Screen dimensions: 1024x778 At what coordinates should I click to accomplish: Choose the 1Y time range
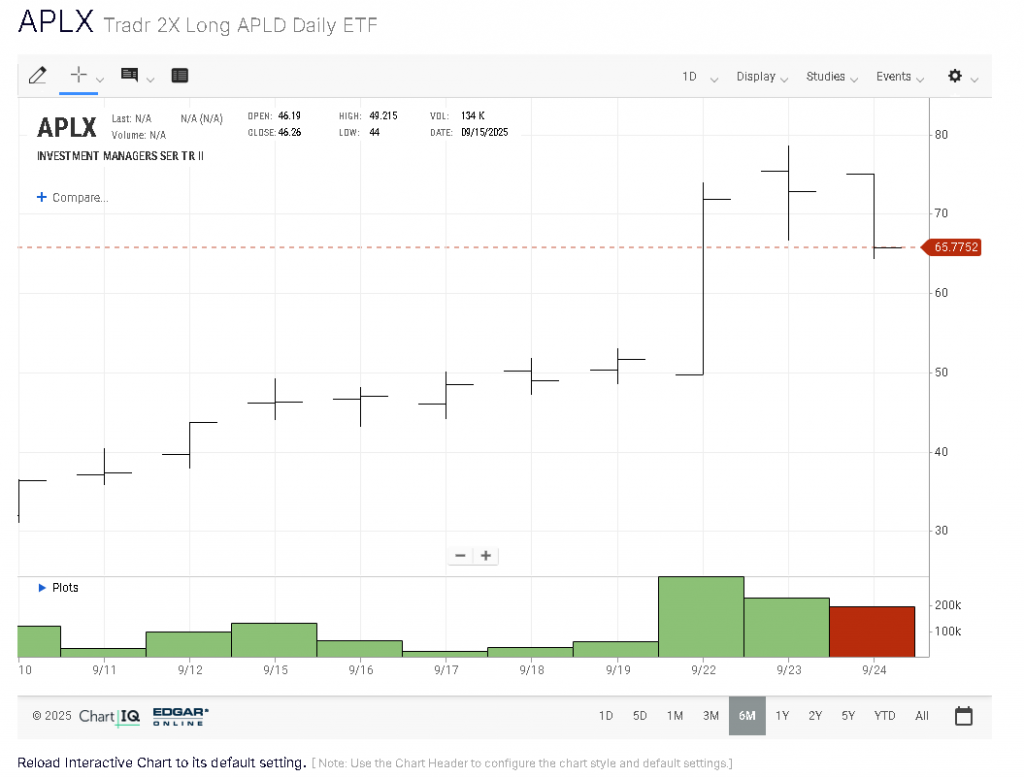click(x=783, y=716)
